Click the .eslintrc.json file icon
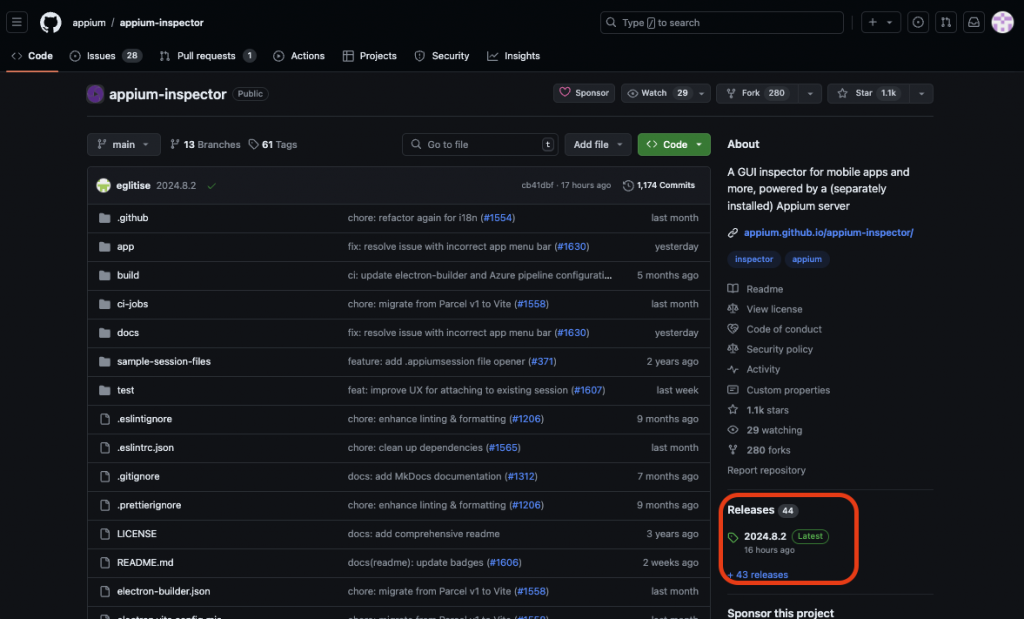 point(104,448)
